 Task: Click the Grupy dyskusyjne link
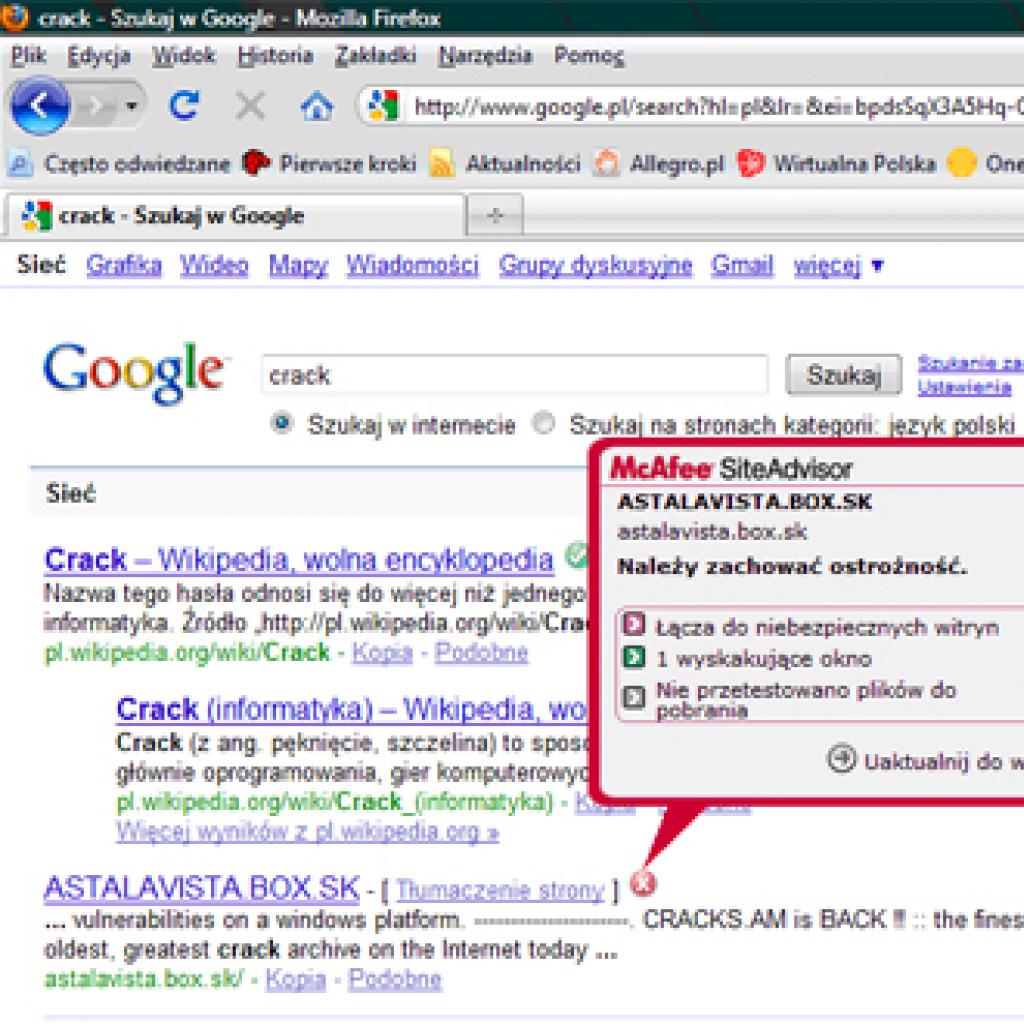coord(595,265)
